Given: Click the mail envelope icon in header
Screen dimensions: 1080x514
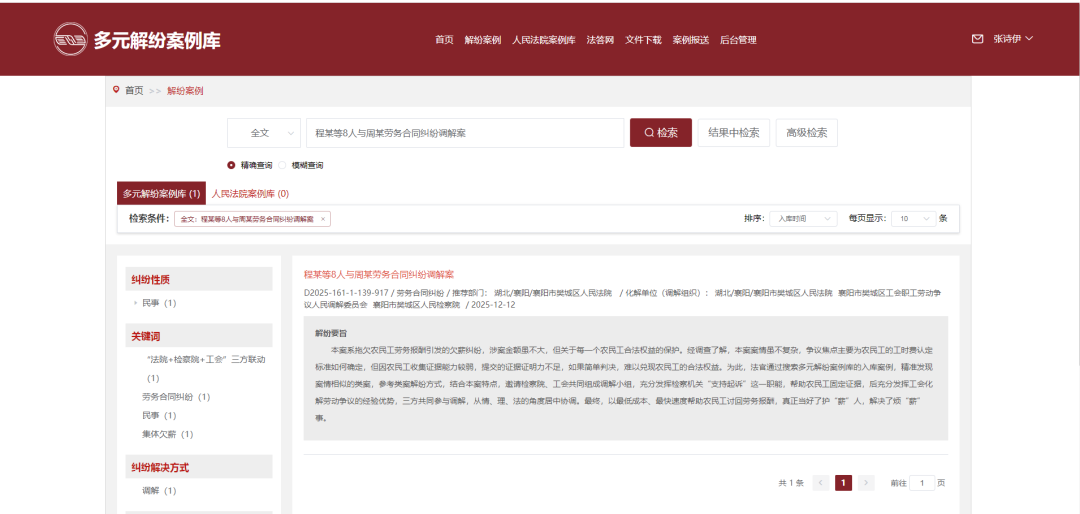Looking at the screenshot, I should coord(977,39).
